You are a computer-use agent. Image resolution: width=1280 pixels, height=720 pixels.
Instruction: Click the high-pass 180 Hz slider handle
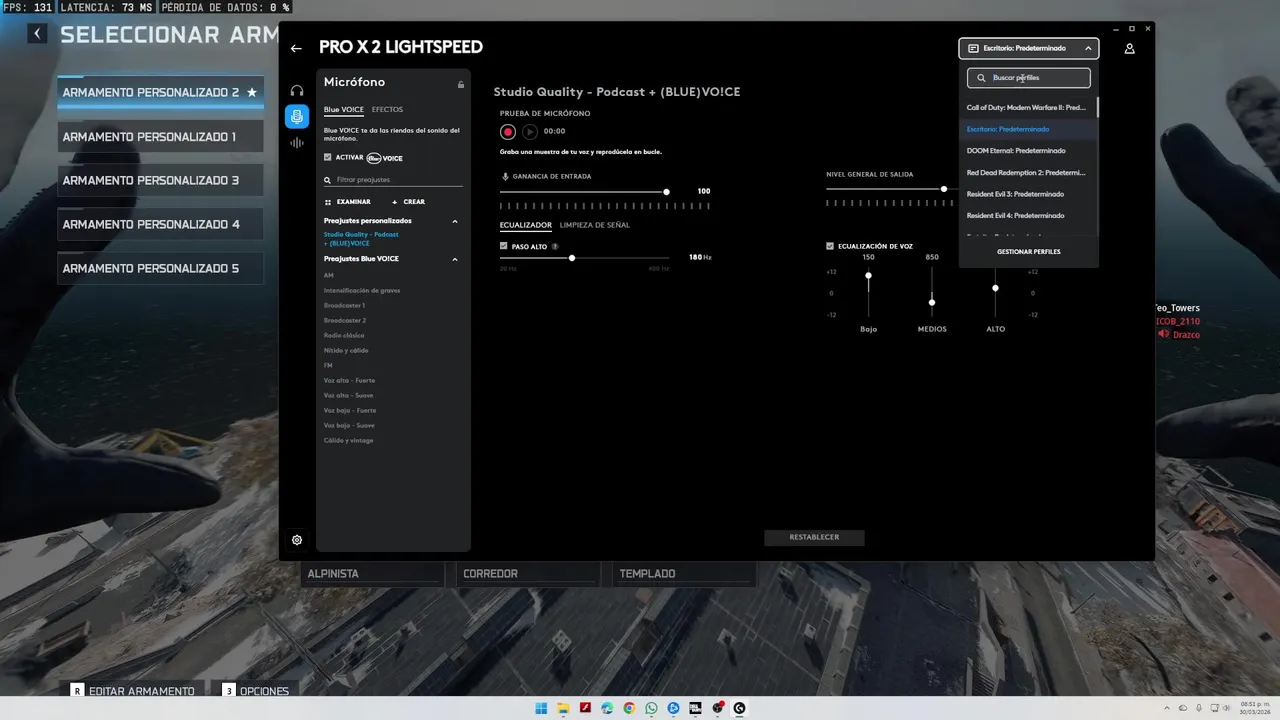(x=572, y=258)
